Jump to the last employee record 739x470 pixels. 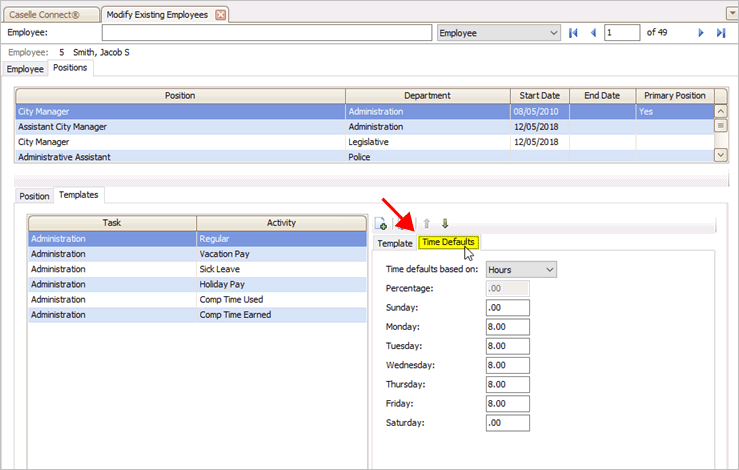tap(721, 33)
